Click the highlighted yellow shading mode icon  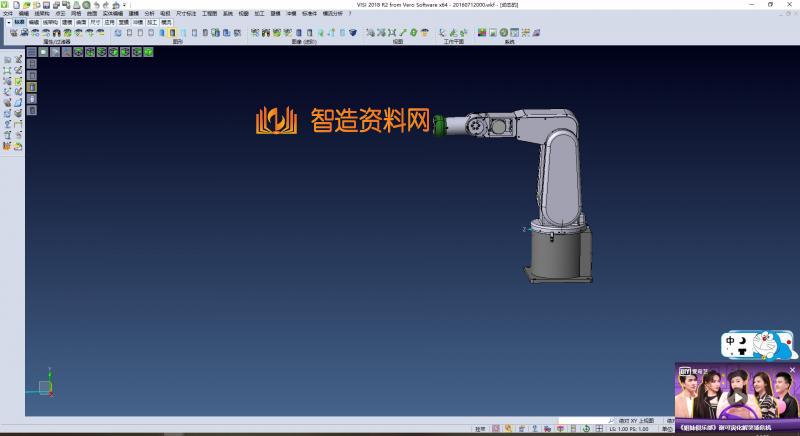click(x=172, y=33)
